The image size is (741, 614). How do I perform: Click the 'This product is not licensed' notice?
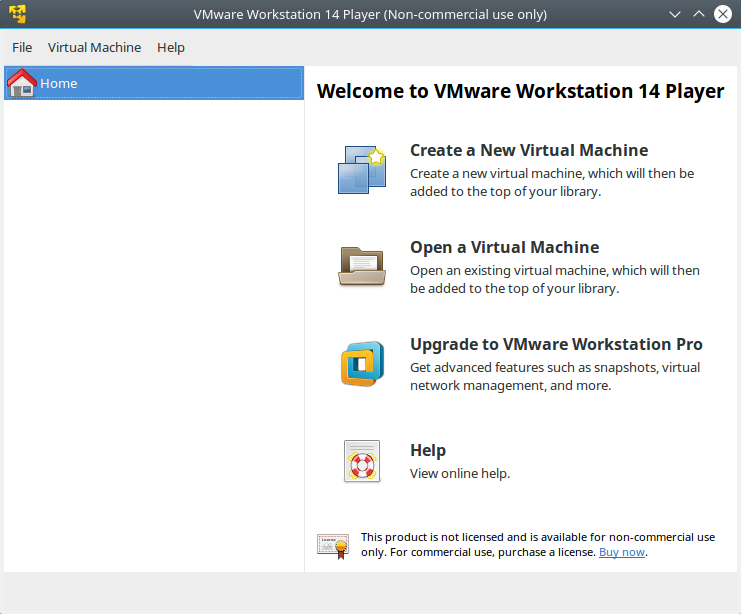tap(538, 545)
